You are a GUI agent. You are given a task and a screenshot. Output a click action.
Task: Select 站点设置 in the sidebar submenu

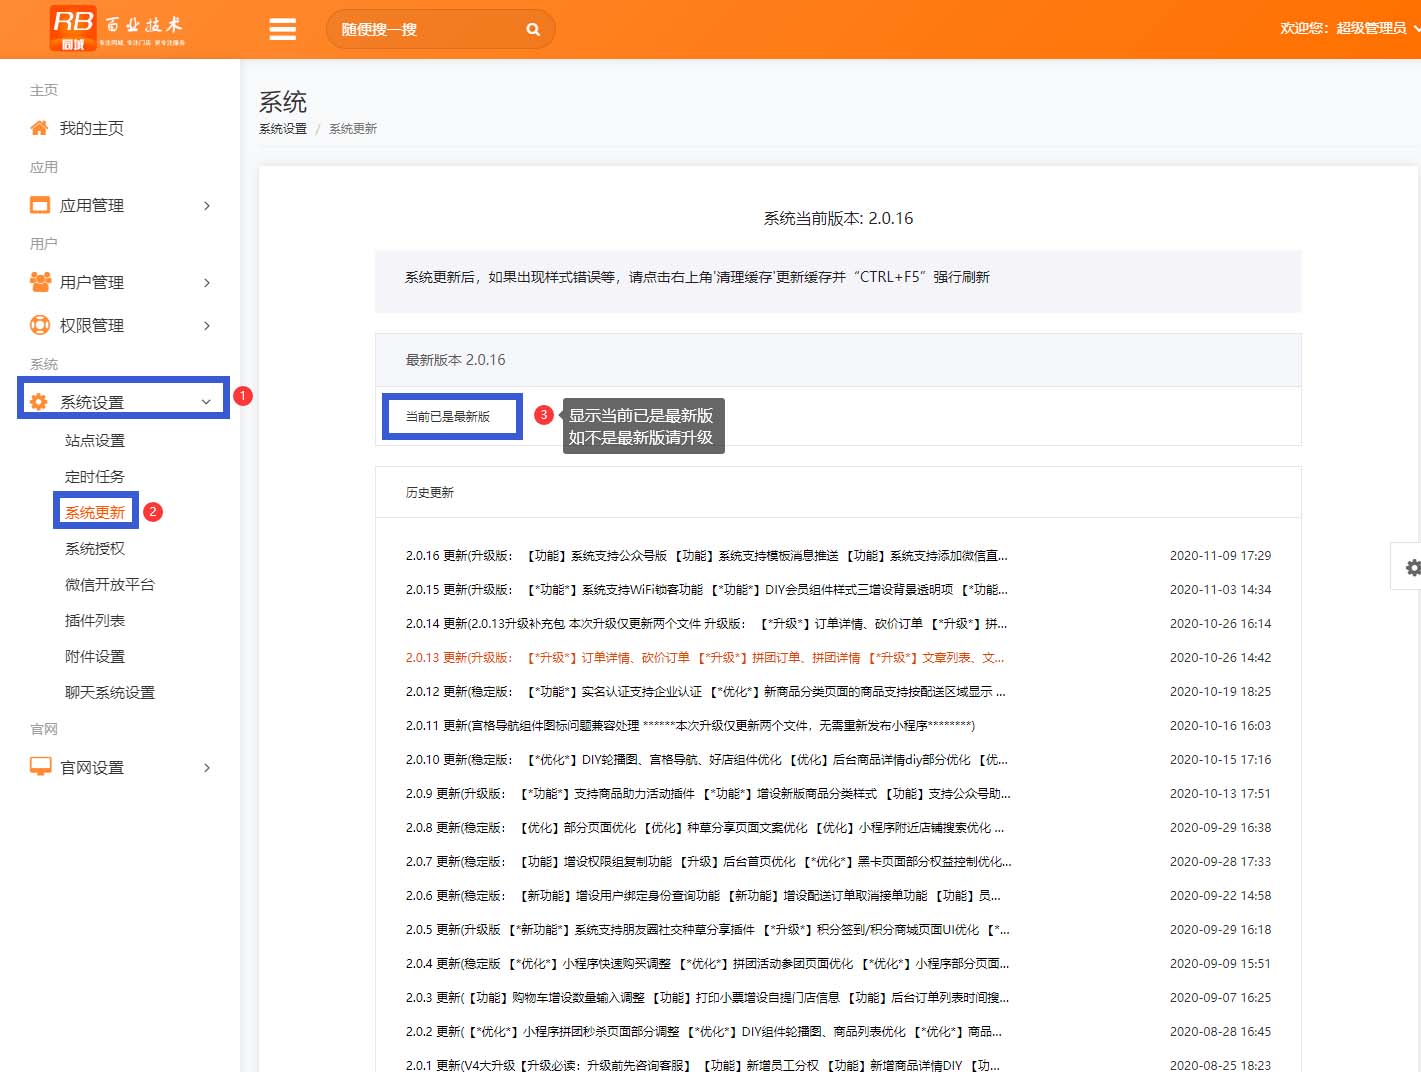(x=95, y=440)
